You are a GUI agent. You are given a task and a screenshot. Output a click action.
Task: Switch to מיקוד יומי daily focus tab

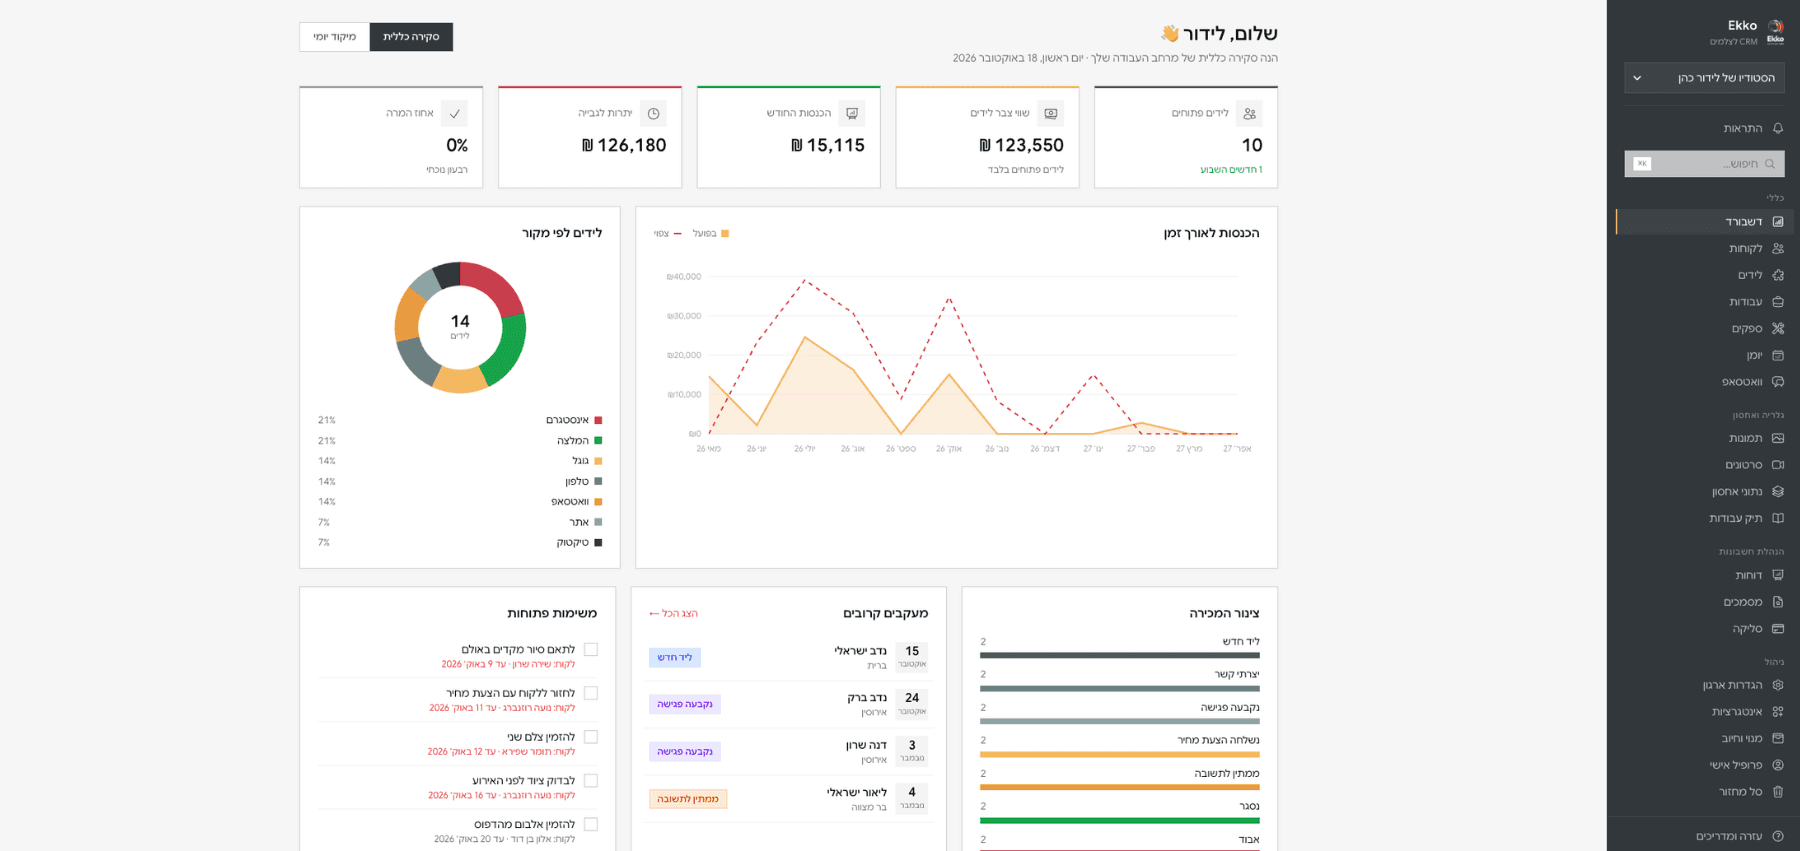(335, 37)
